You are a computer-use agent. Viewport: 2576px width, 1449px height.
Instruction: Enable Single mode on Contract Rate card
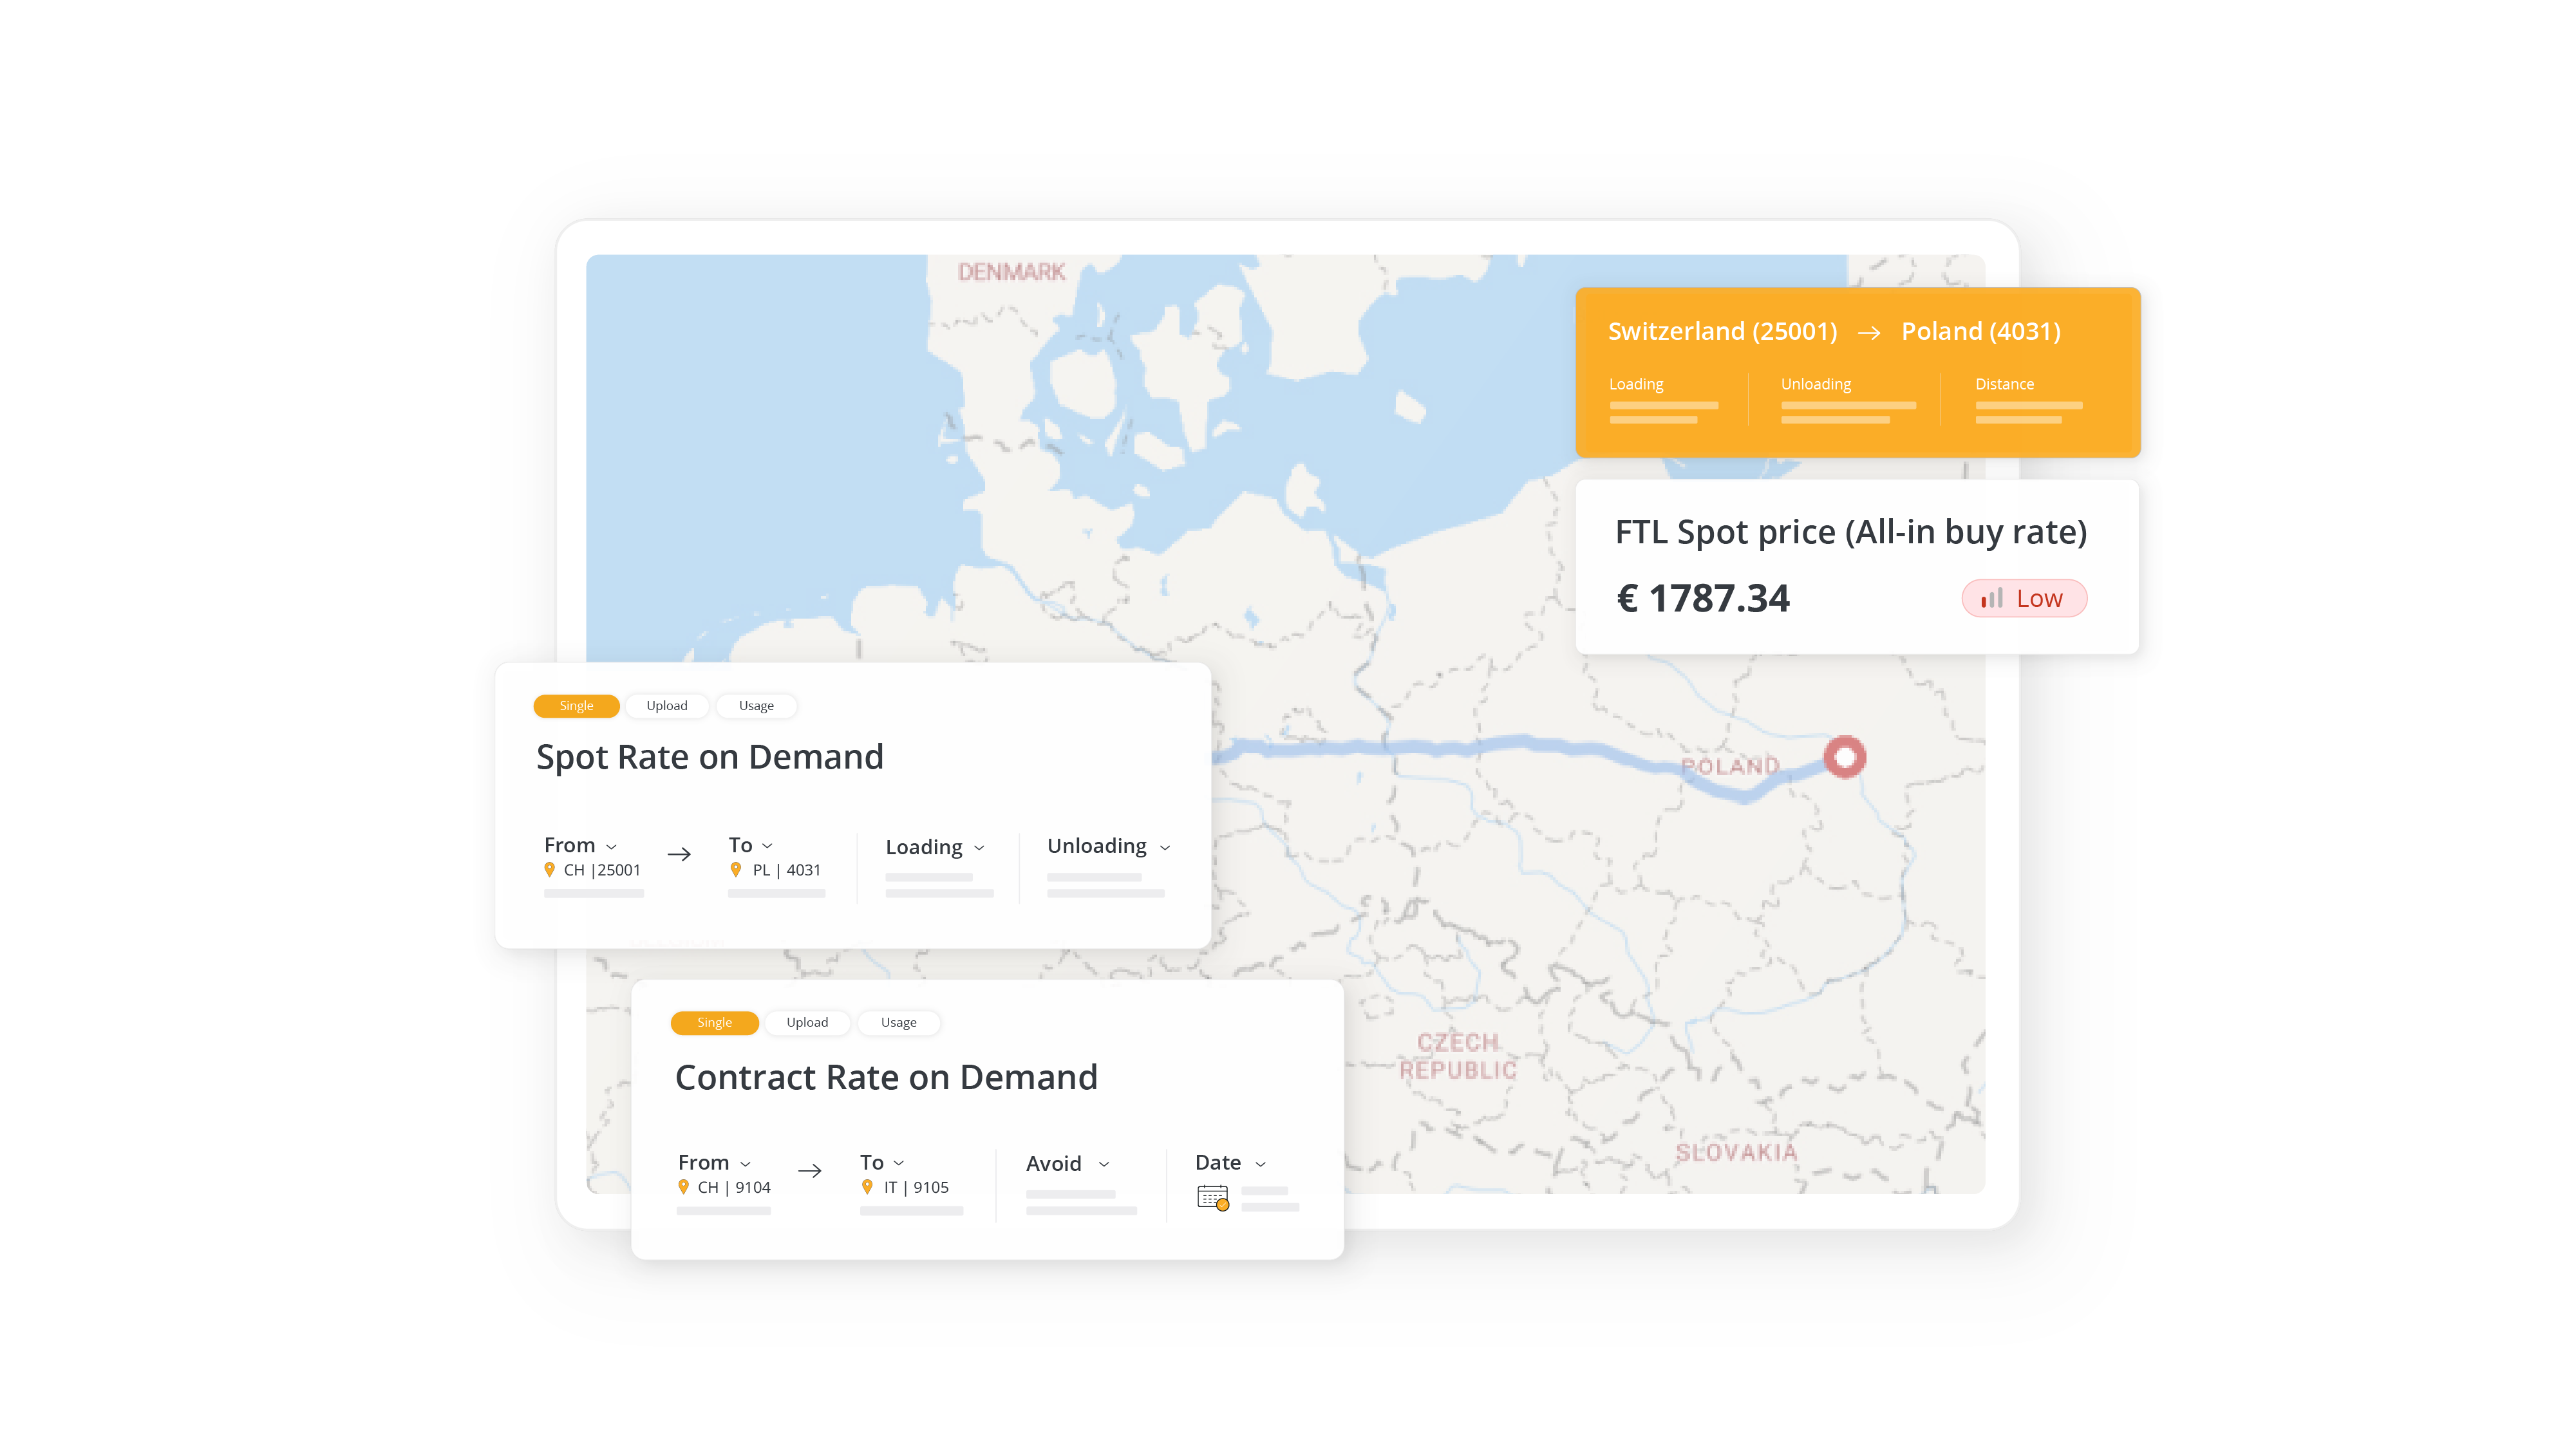[x=714, y=1022]
